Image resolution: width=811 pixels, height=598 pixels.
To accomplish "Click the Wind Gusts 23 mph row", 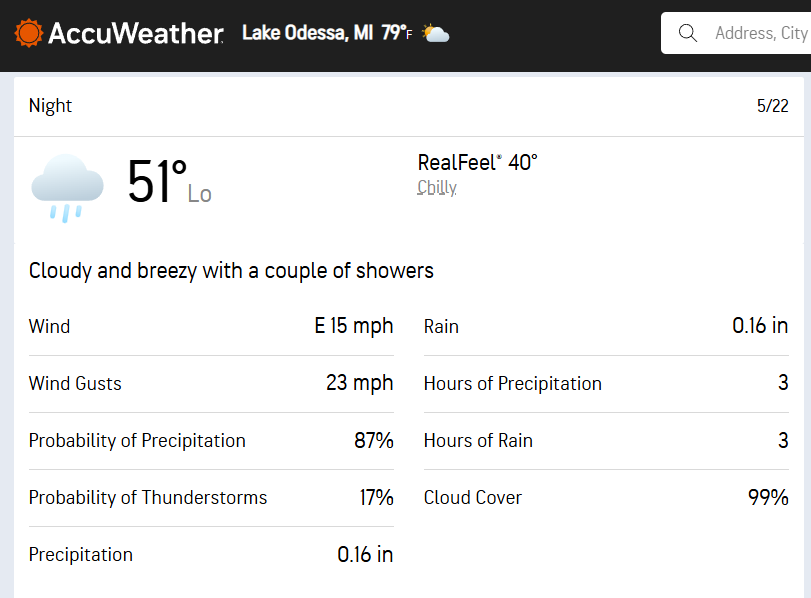I will pyautogui.click(x=211, y=384).
